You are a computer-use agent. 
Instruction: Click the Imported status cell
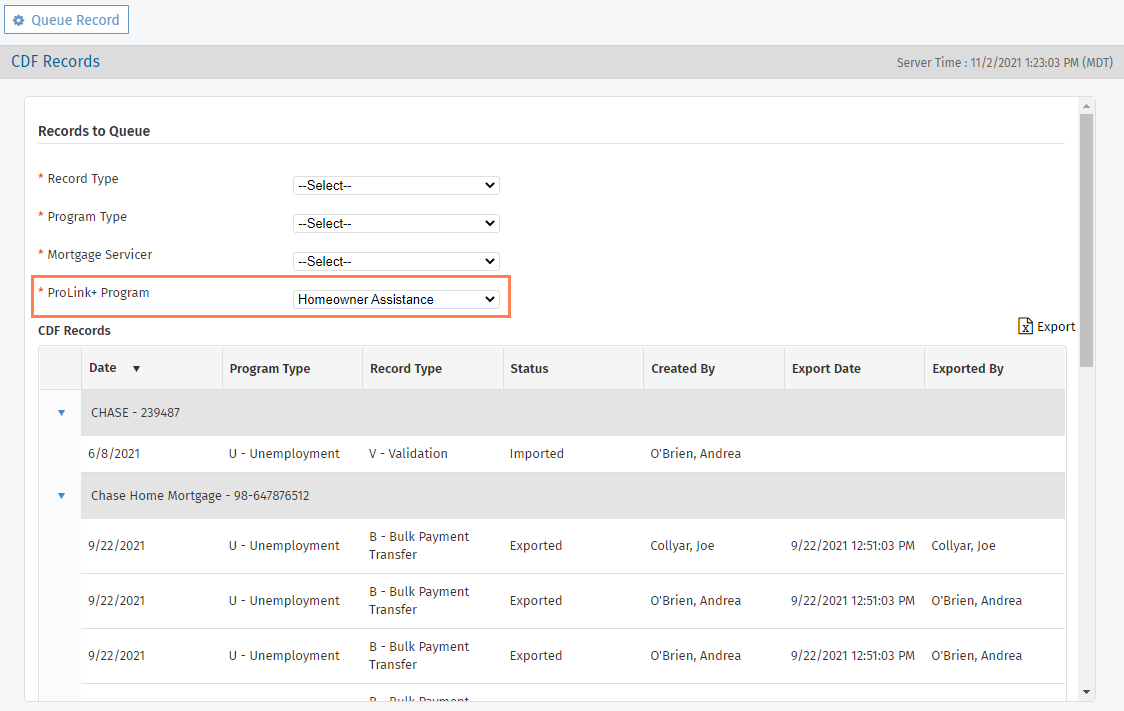537,454
